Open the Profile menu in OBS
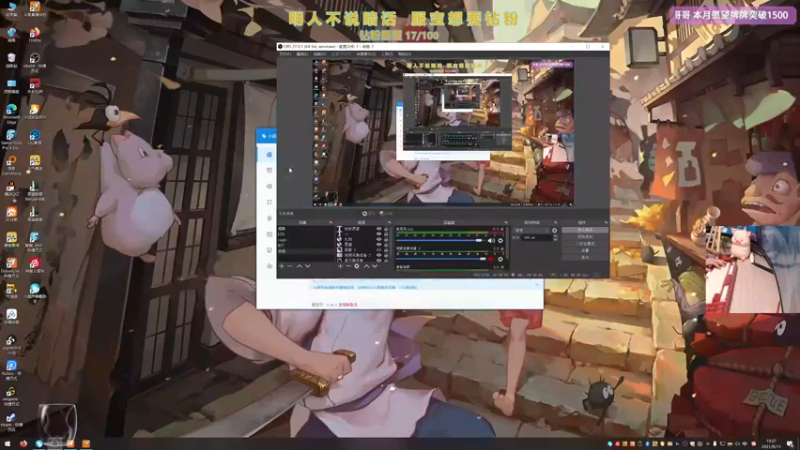The image size is (800, 450). point(341,54)
